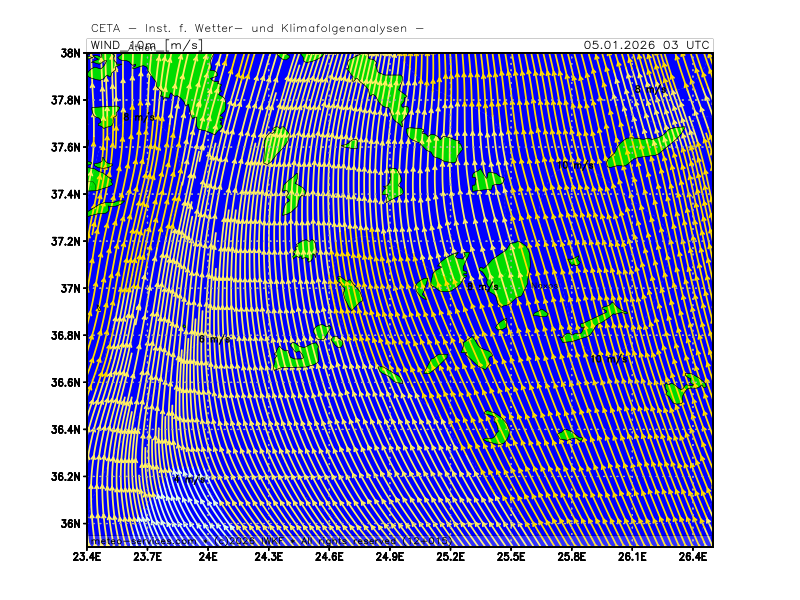
Task: Click the 24.9E longitude axis label
Action: (x=390, y=557)
